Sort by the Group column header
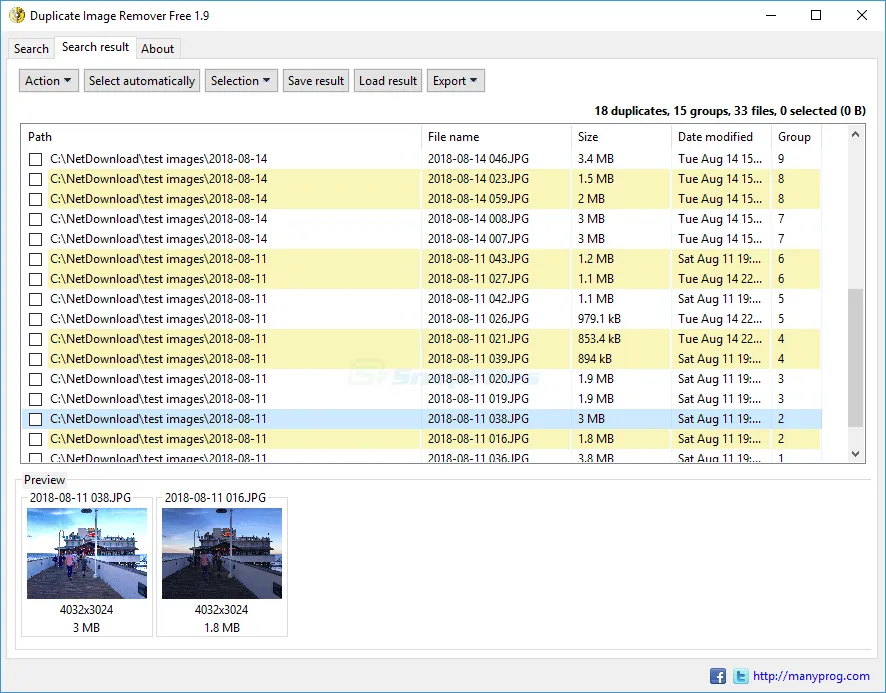Screen dimensions: 886x693 click(x=796, y=137)
